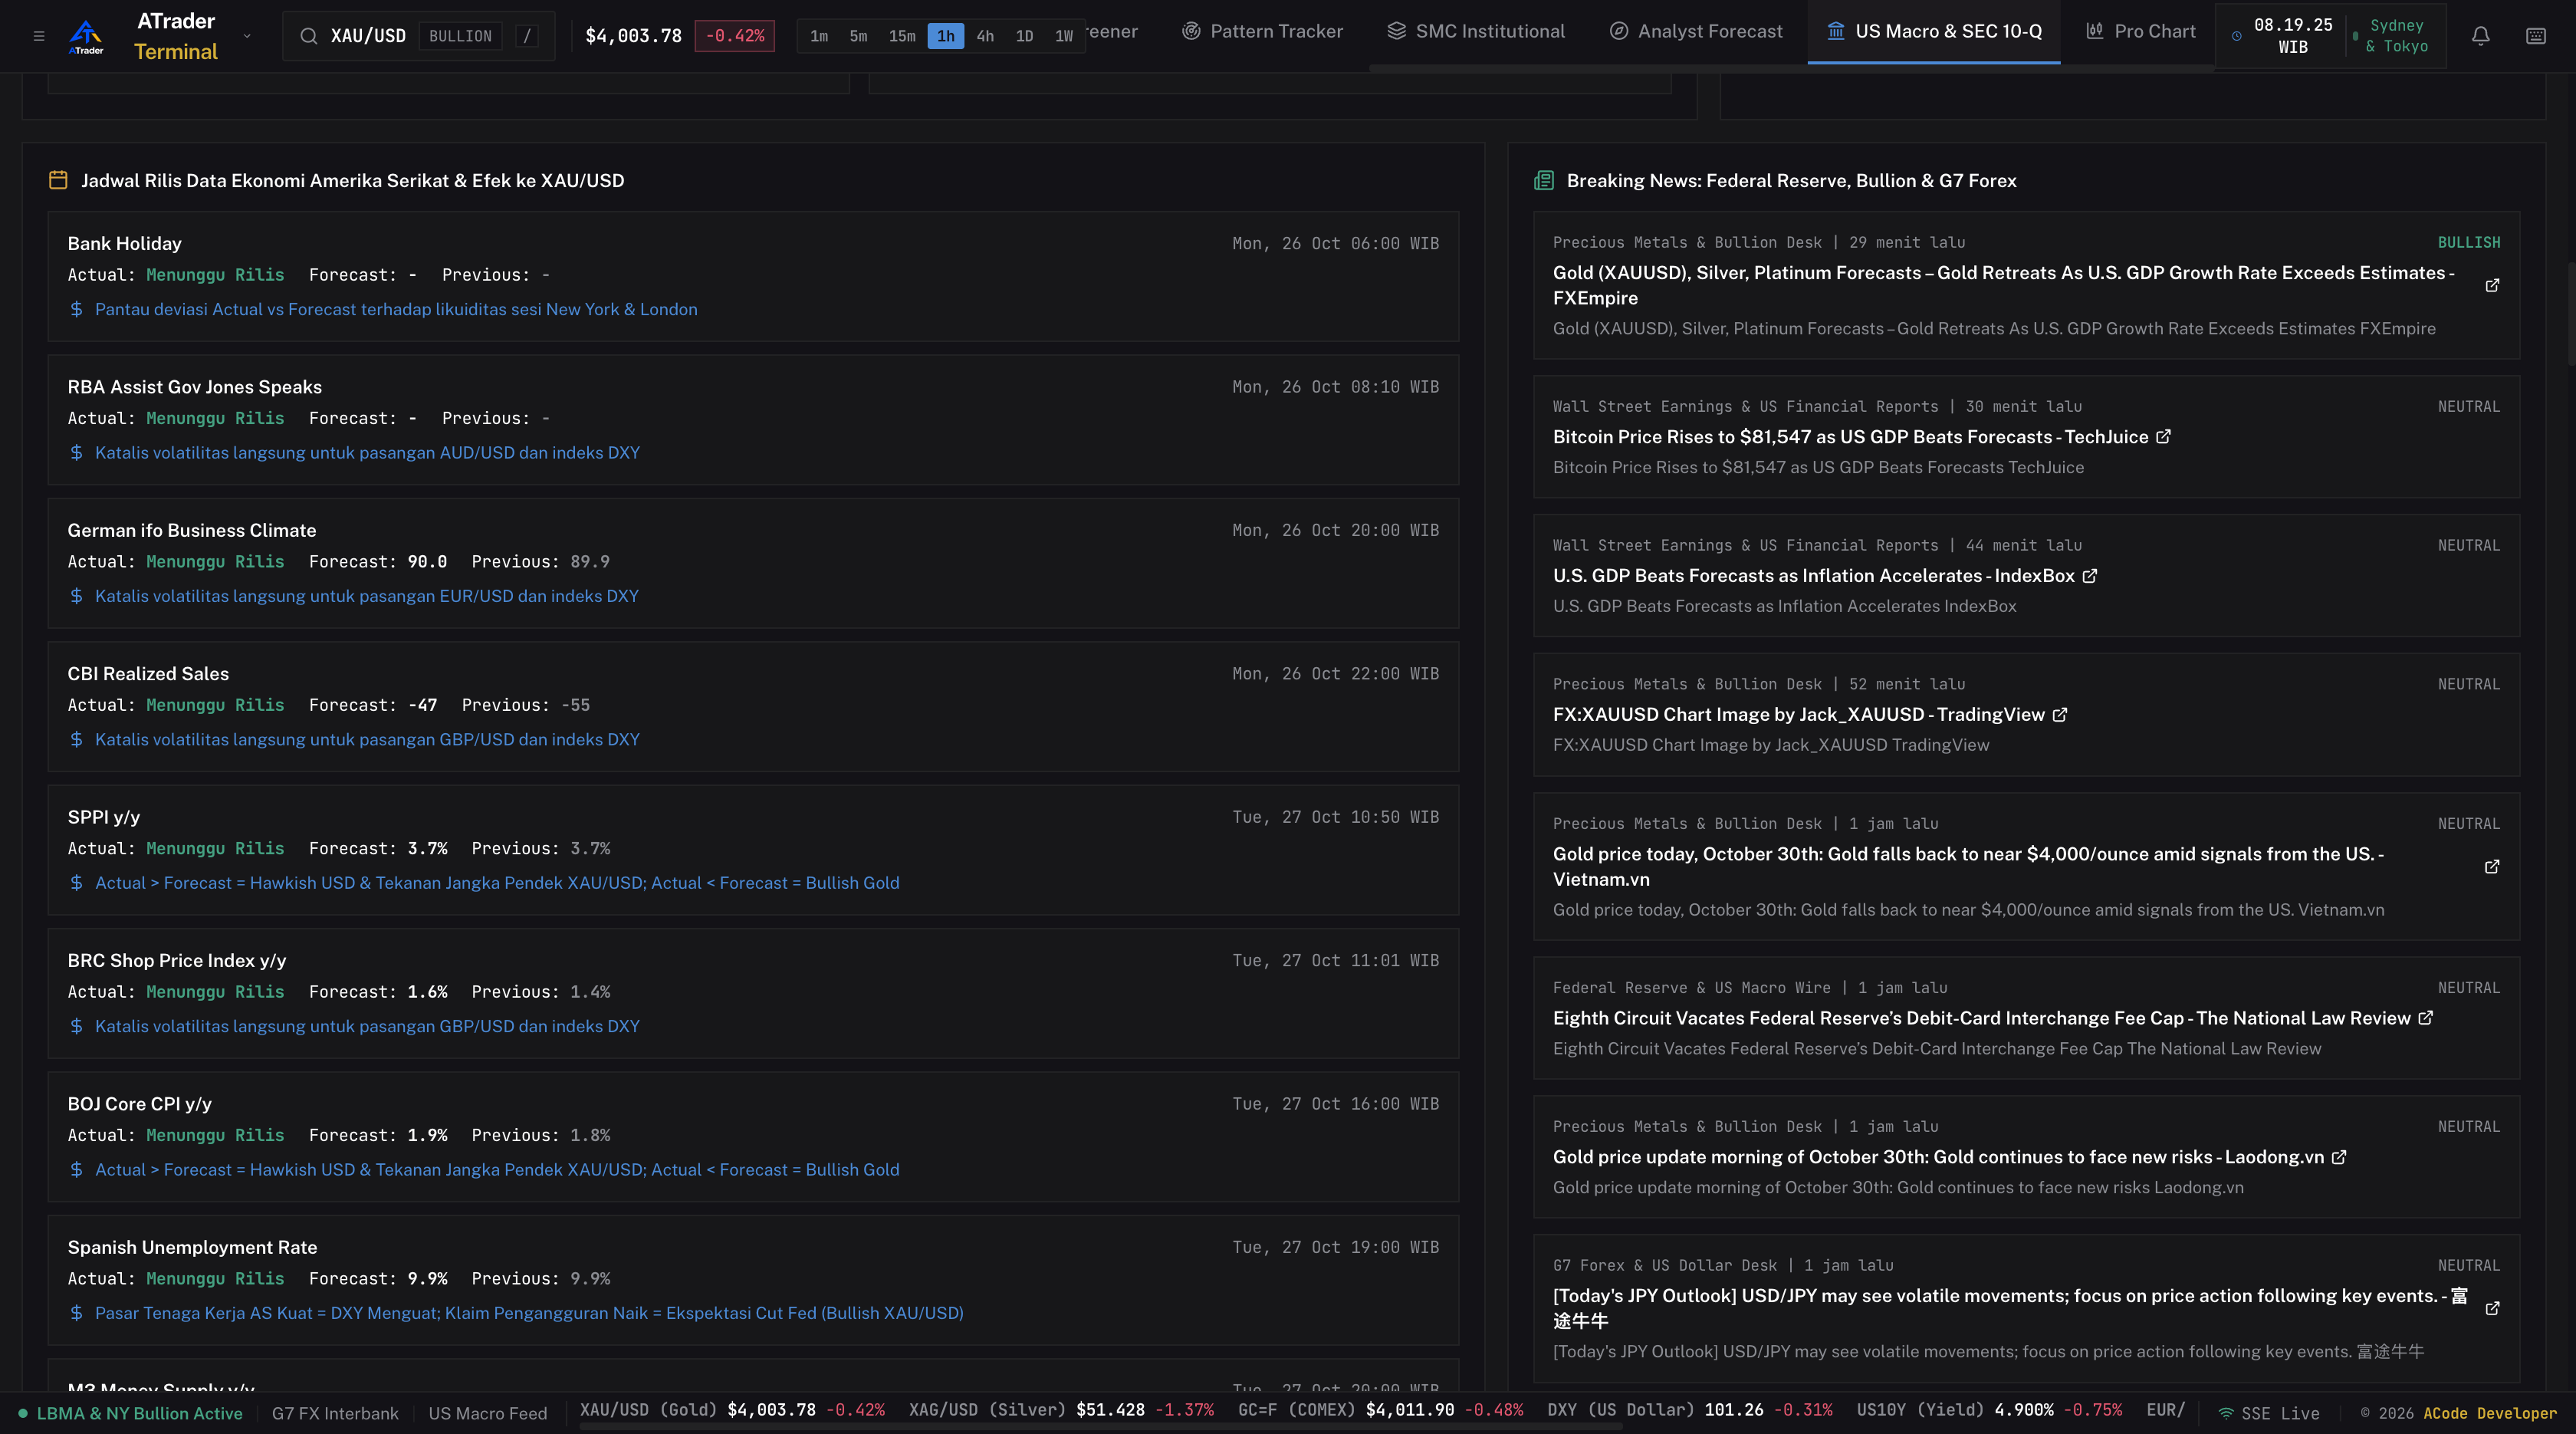Click the Pro Chart candlestick icon
Image resolution: width=2576 pixels, height=1434 pixels.
click(x=2095, y=31)
